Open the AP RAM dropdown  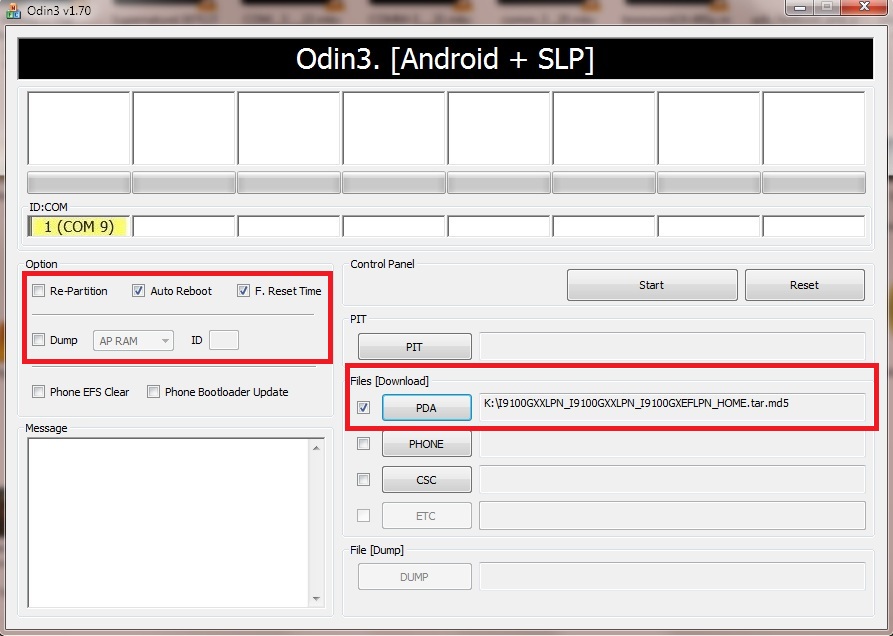[134, 341]
